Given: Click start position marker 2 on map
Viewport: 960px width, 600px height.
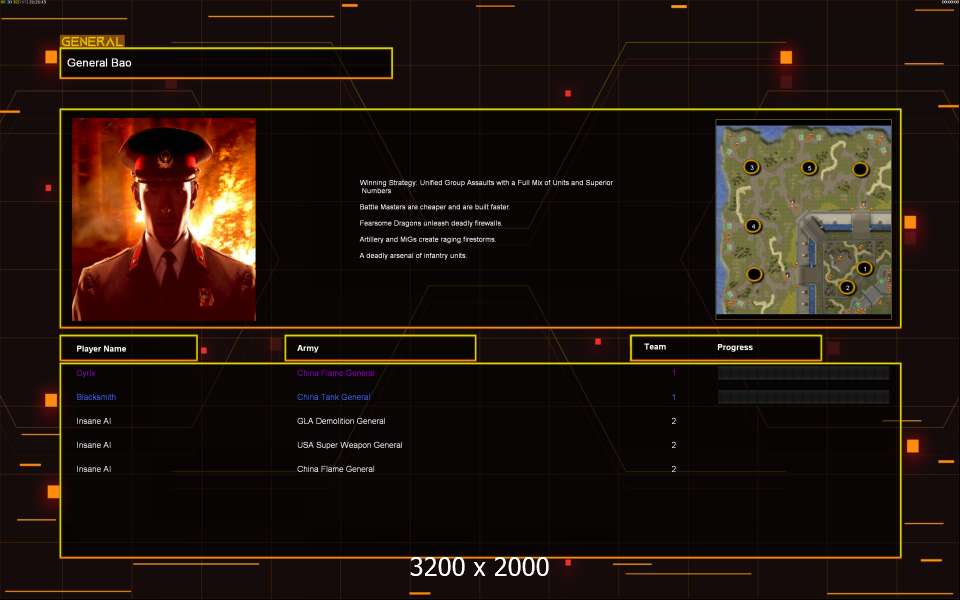Looking at the screenshot, I should coord(847,287).
